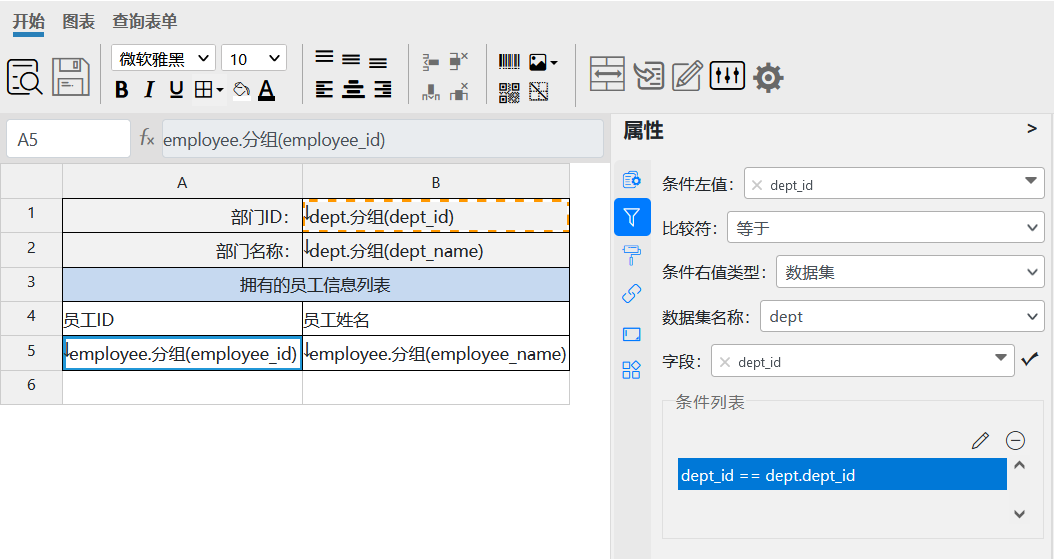Open the dataset import icon
This screenshot has width=1054, height=559.
click(x=649, y=75)
